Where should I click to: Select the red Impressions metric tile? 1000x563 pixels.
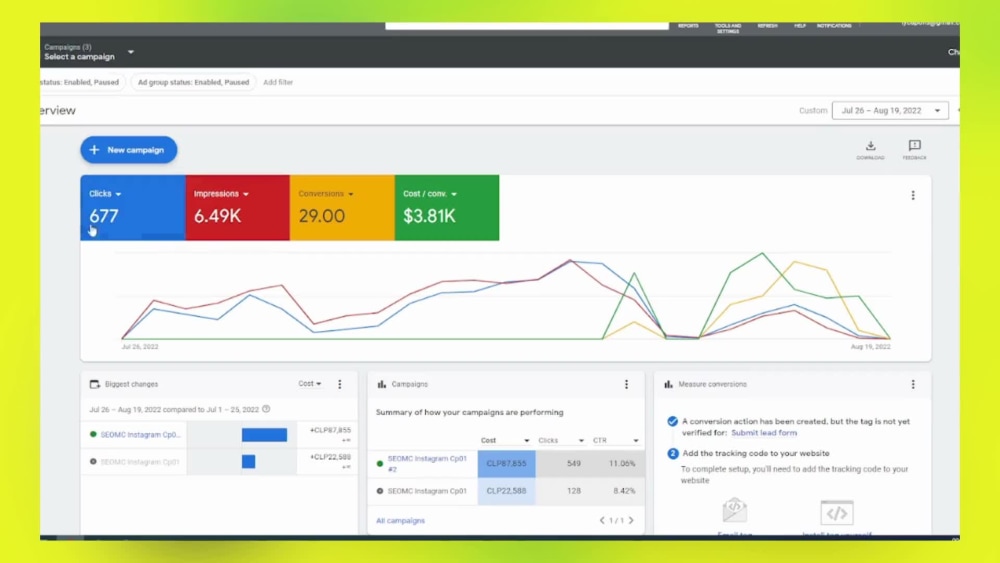(x=237, y=208)
